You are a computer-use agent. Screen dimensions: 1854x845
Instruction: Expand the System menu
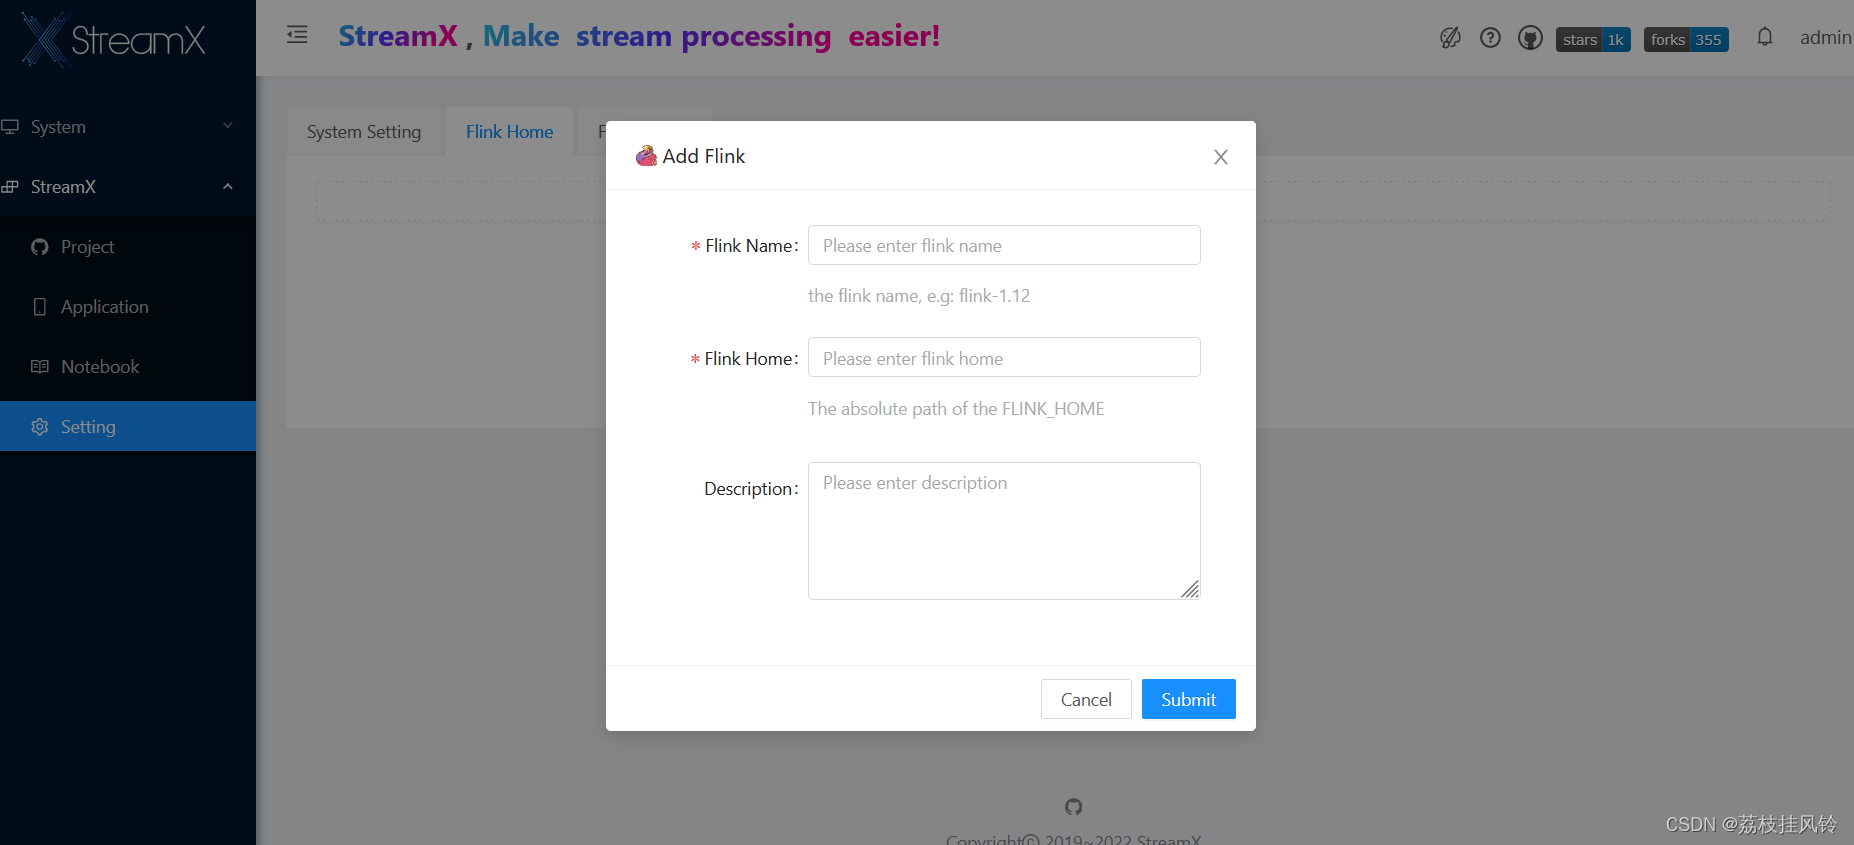pyautogui.click(x=128, y=127)
